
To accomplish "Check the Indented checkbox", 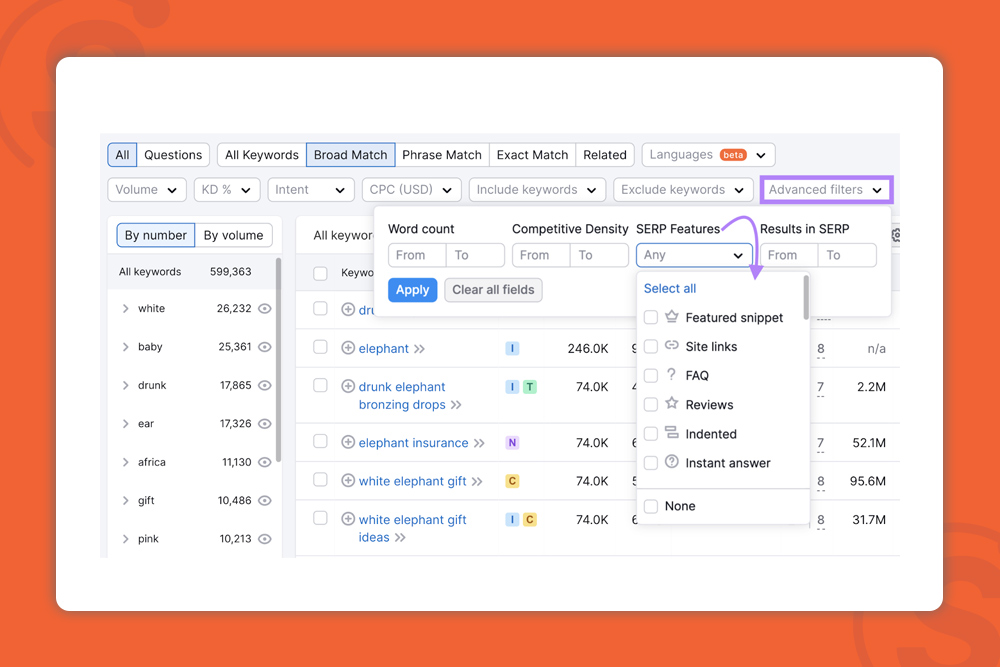I will [651, 434].
